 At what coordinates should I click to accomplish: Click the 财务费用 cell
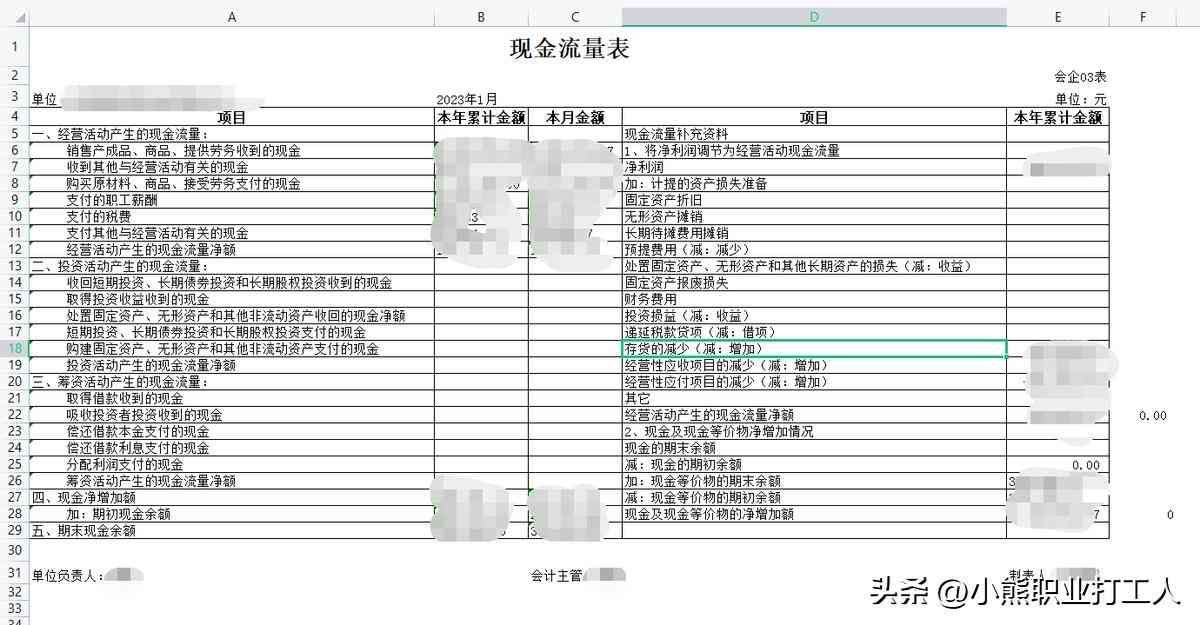point(651,299)
